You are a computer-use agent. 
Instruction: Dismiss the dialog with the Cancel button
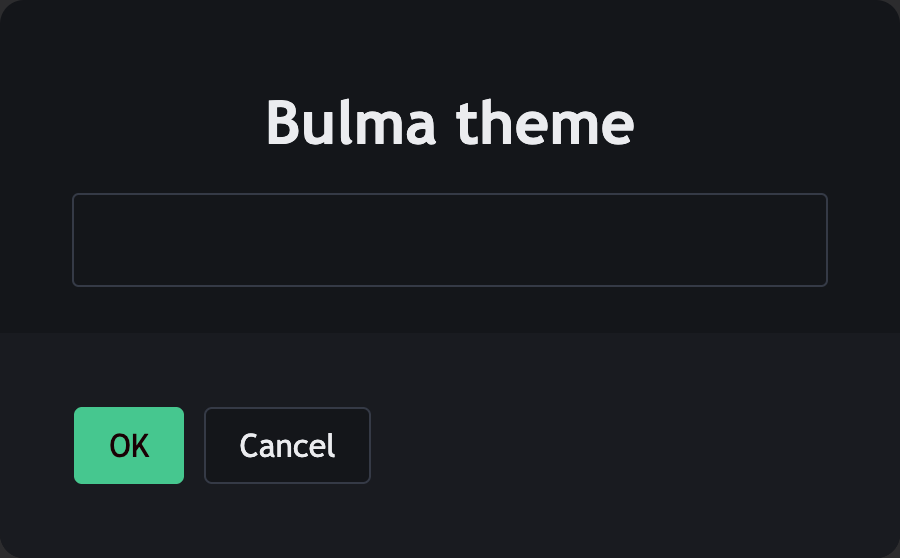[287, 445]
